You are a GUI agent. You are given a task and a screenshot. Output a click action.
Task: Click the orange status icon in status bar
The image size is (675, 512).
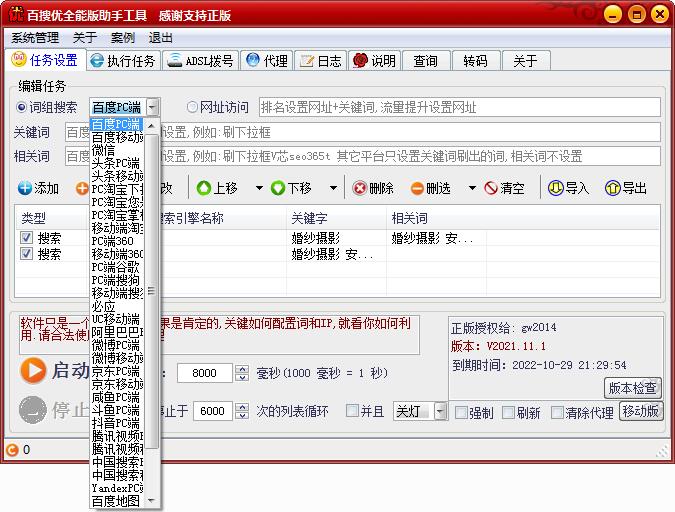[12, 450]
